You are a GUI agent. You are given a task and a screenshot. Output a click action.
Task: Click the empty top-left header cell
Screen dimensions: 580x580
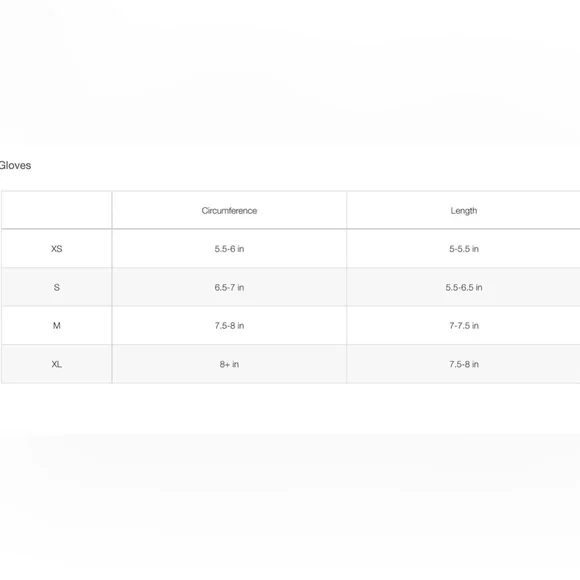click(57, 210)
